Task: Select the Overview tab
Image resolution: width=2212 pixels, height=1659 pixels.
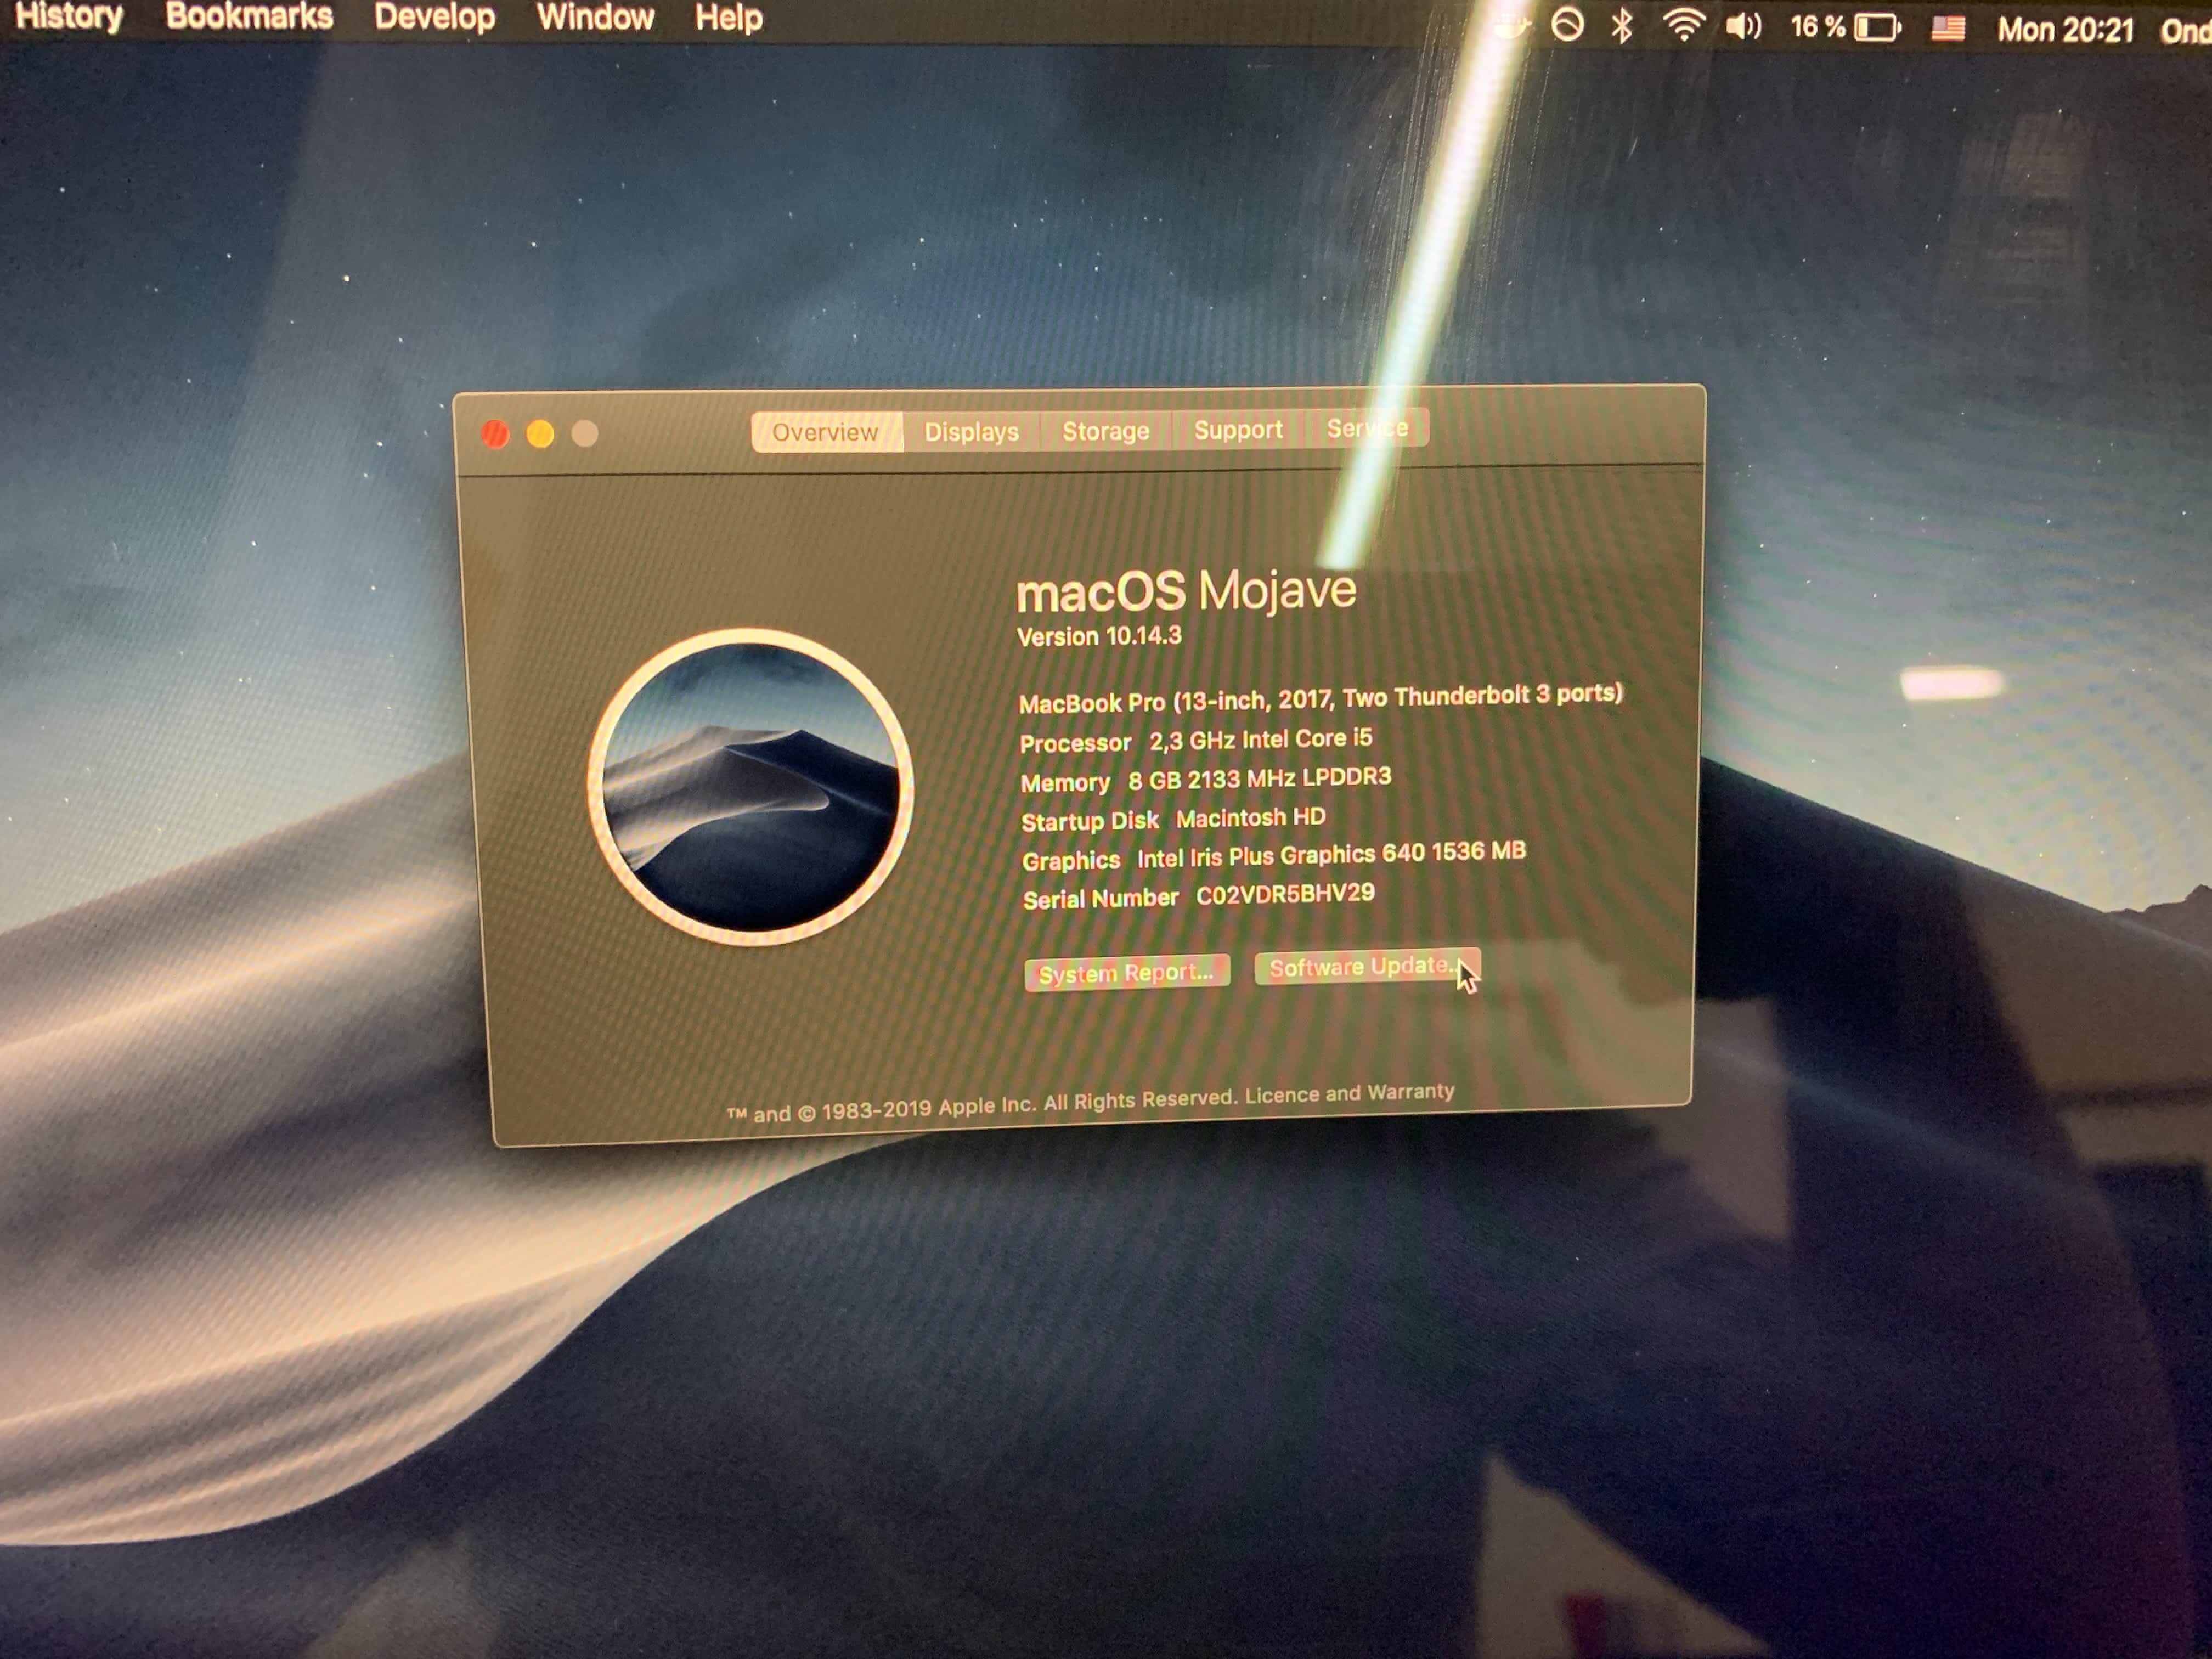Action: [825, 432]
